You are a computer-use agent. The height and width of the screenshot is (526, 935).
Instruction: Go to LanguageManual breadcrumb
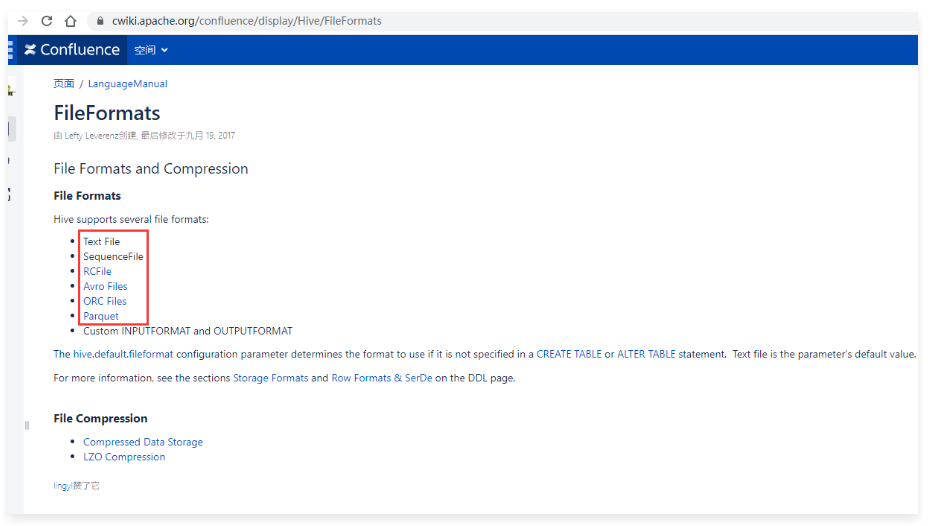(x=128, y=83)
